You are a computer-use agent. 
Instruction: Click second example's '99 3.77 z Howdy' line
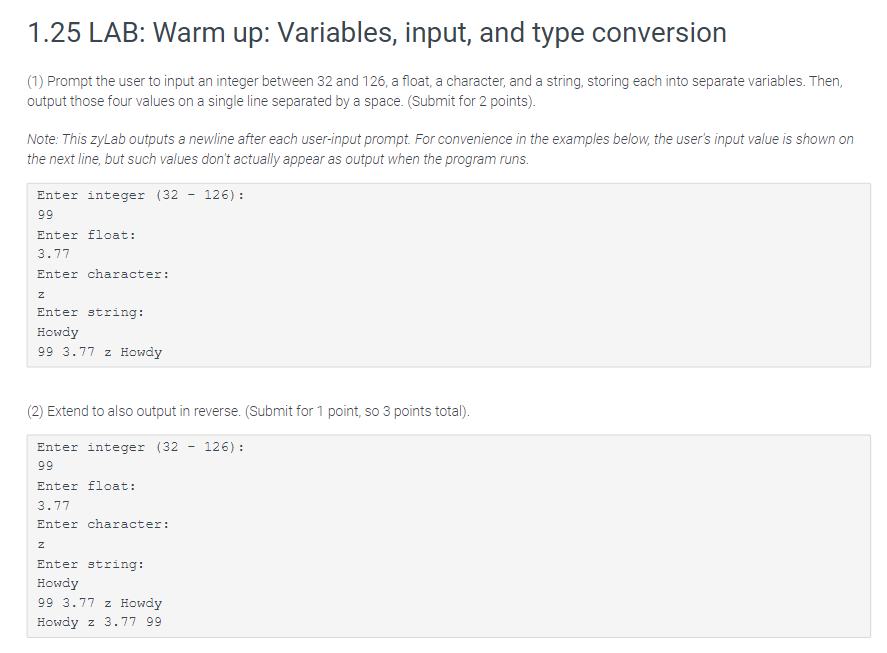(100, 603)
